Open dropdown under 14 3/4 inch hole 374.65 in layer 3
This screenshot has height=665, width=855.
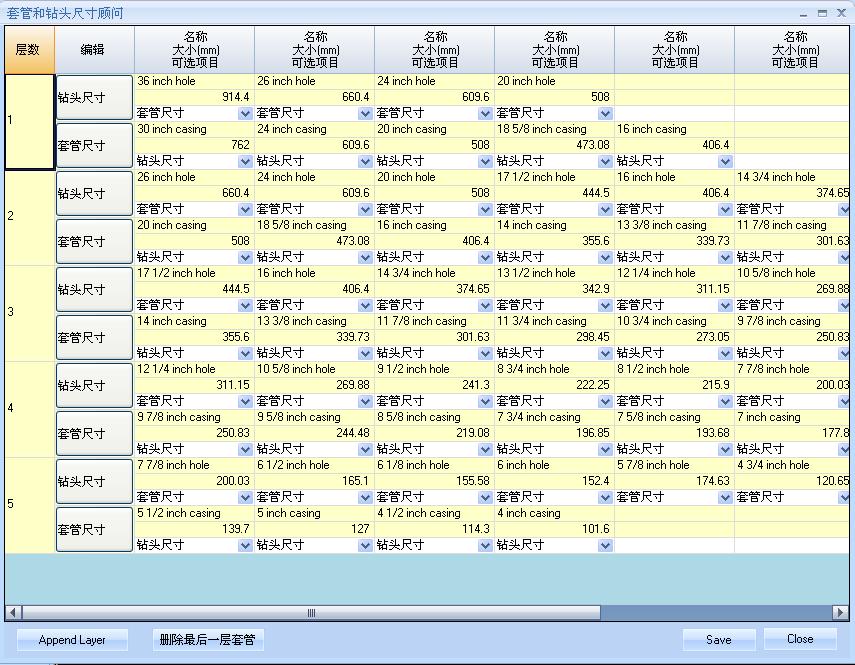(485, 305)
